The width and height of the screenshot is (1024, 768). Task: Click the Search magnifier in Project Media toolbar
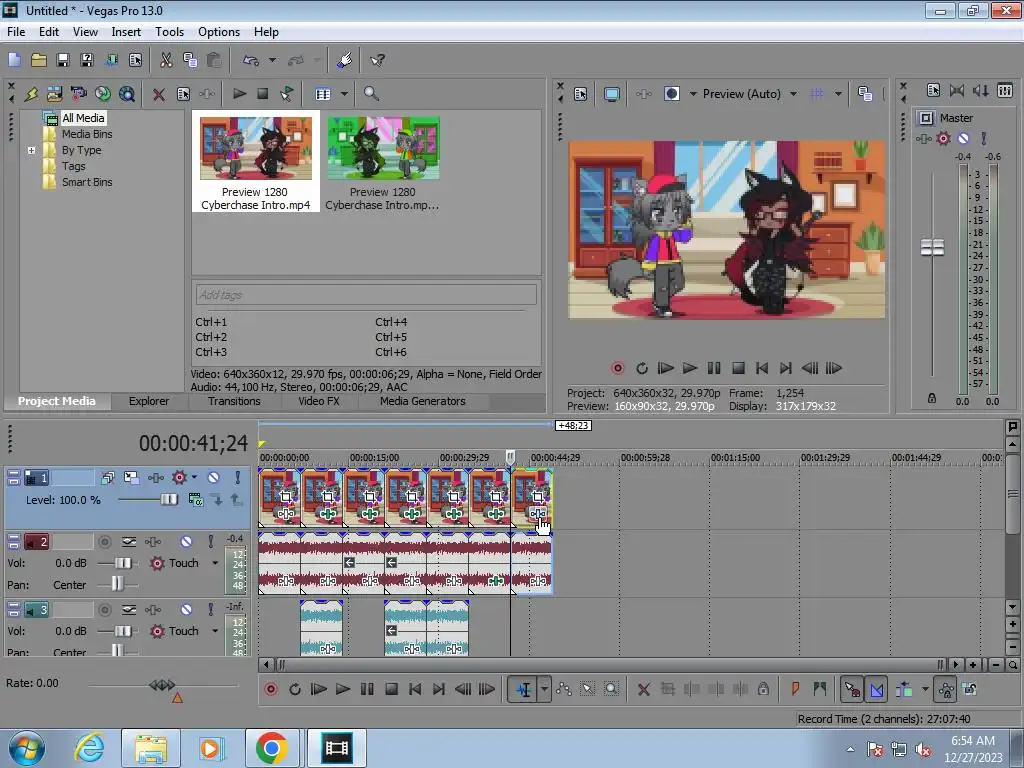(371, 93)
